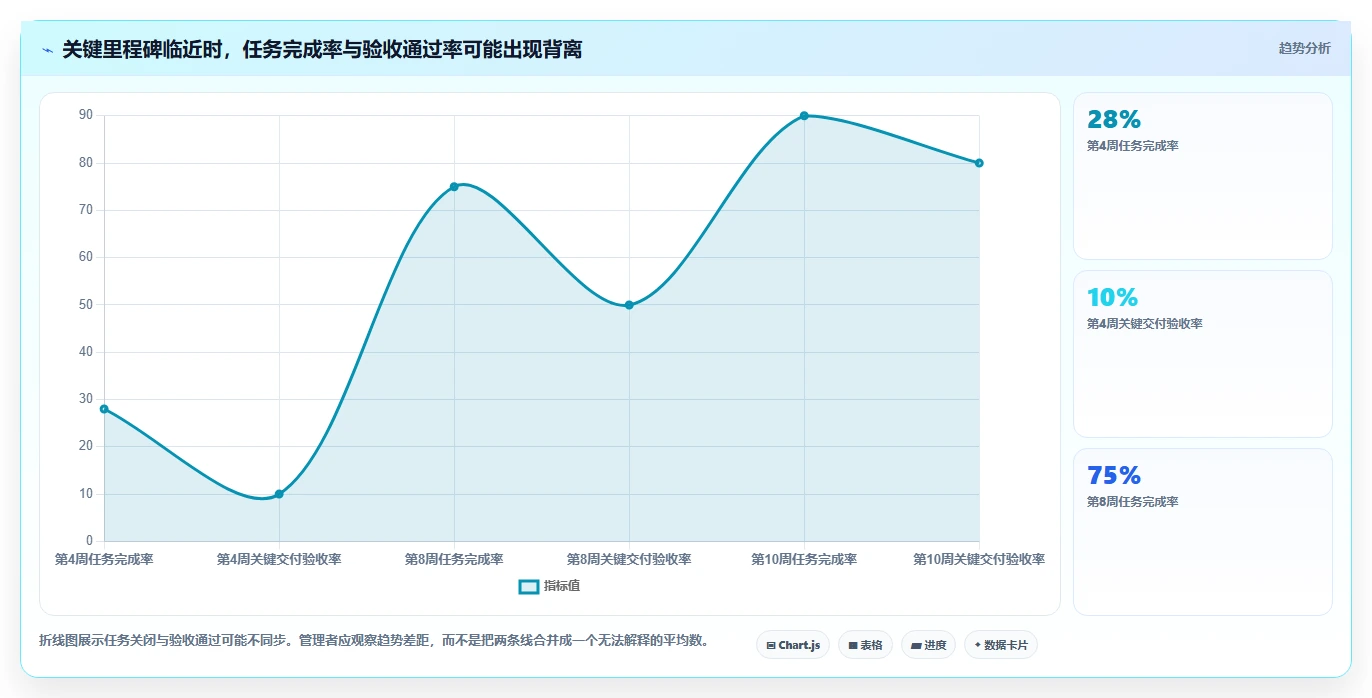Toggle the 指标值 legend color box
1372x698 pixels.
pyautogui.click(x=529, y=586)
